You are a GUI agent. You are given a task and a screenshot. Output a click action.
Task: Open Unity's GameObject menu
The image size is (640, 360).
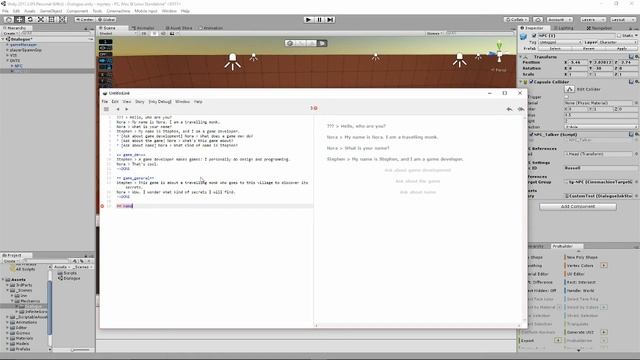pos(51,11)
